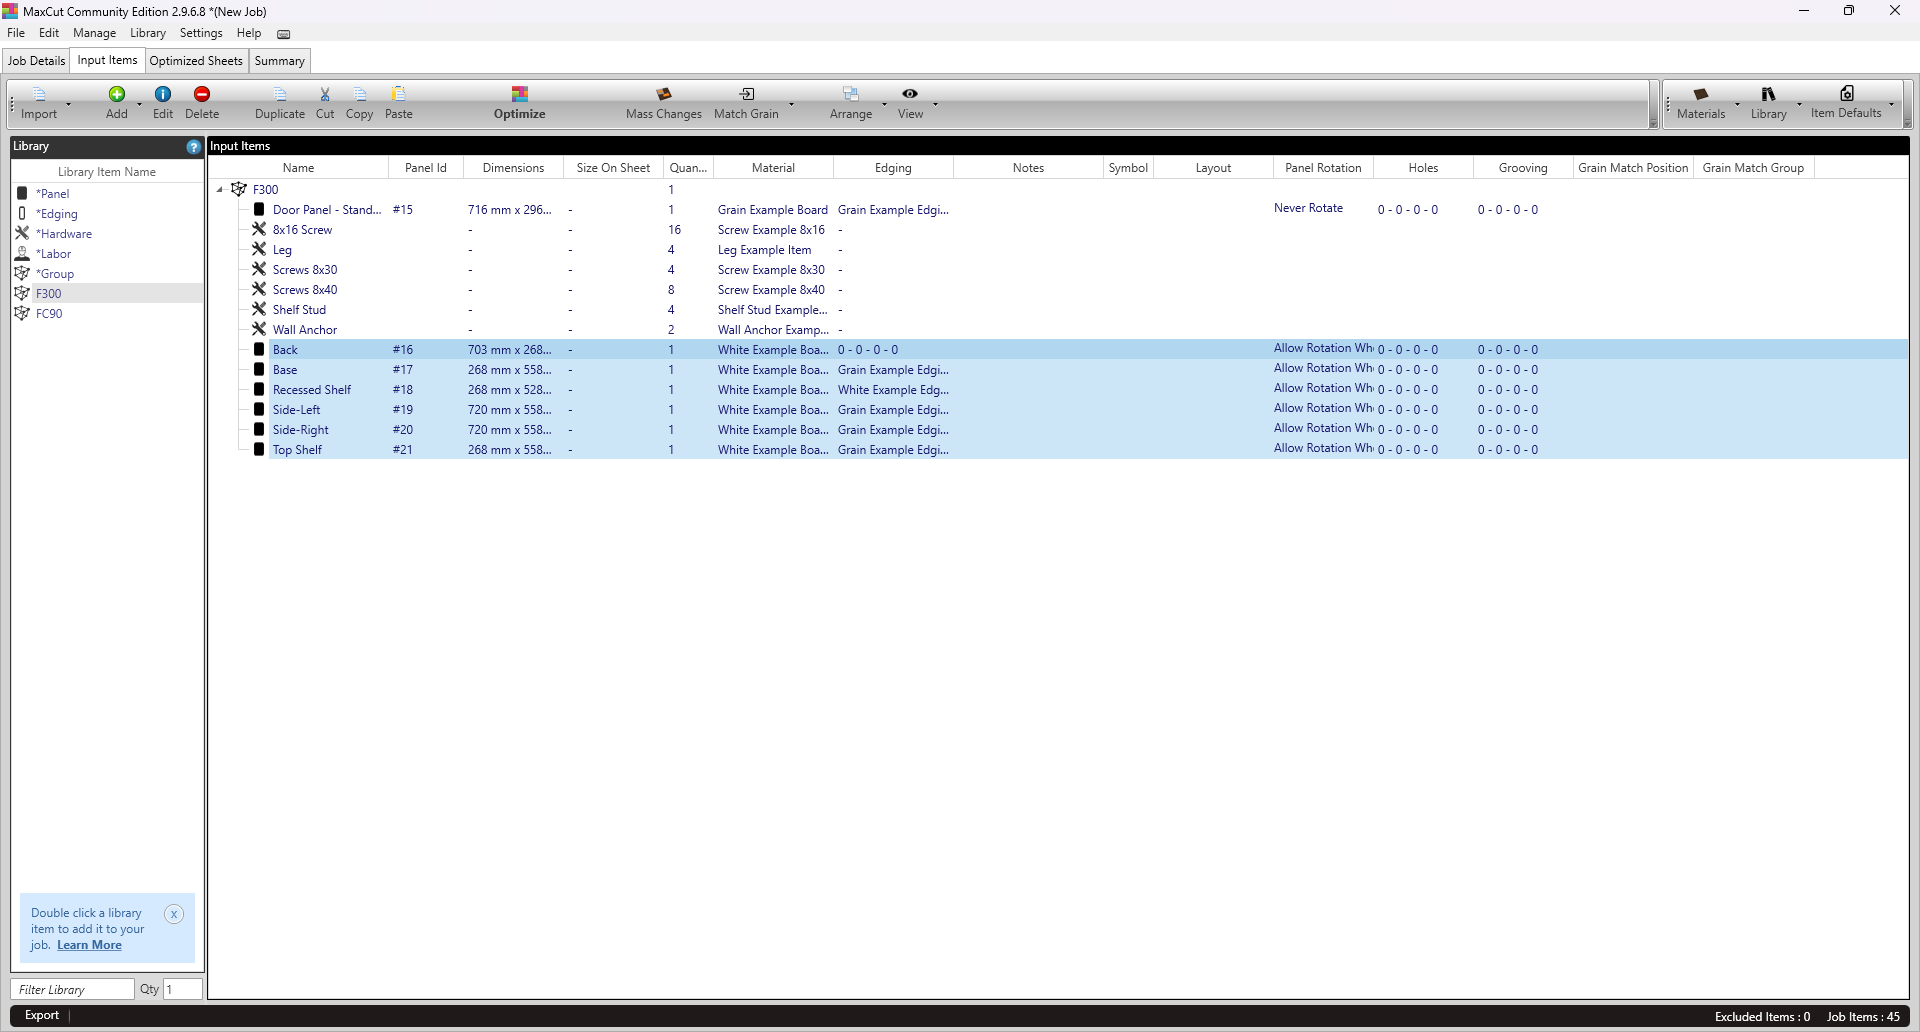Open Item Defaults settings

[1846, 103]
